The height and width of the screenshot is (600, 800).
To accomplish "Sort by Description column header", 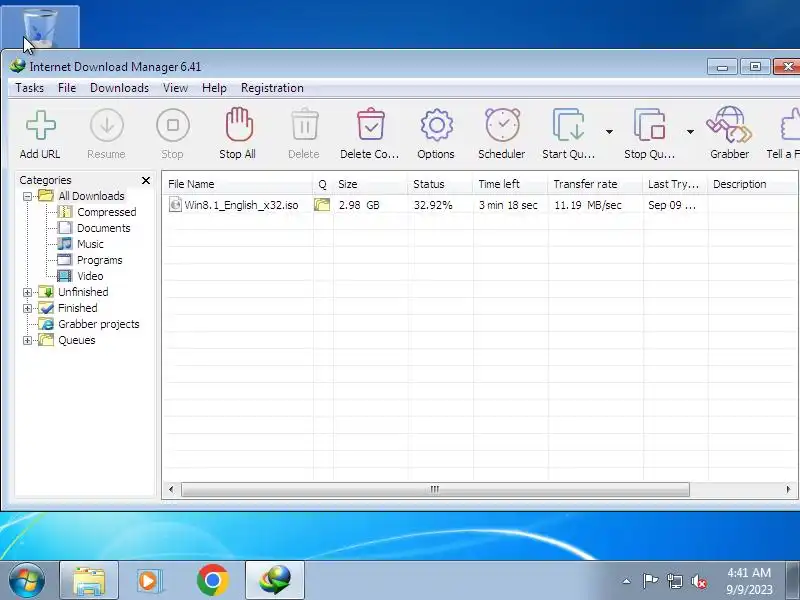I will [753, 184].
